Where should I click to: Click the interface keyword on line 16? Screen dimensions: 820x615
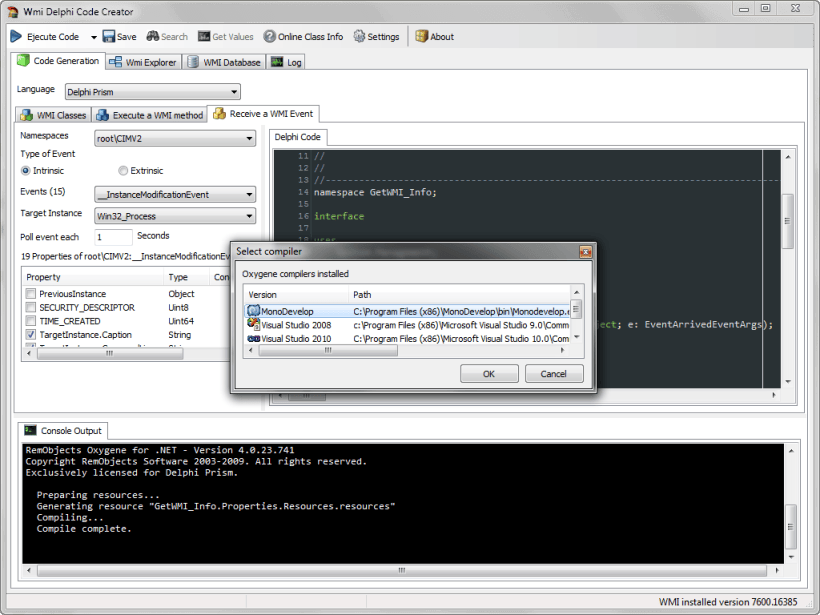(x=339, y=216)
